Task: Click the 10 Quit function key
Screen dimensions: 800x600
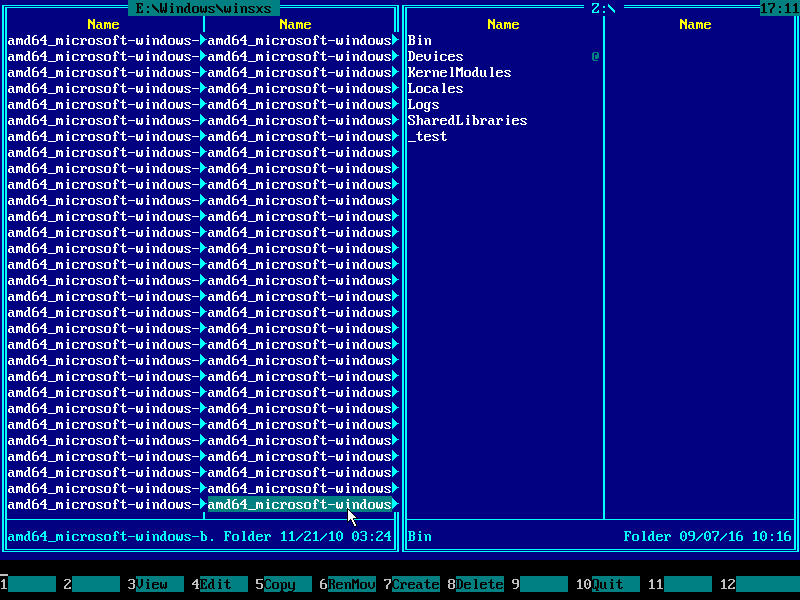Action: [x=608, y=584]
